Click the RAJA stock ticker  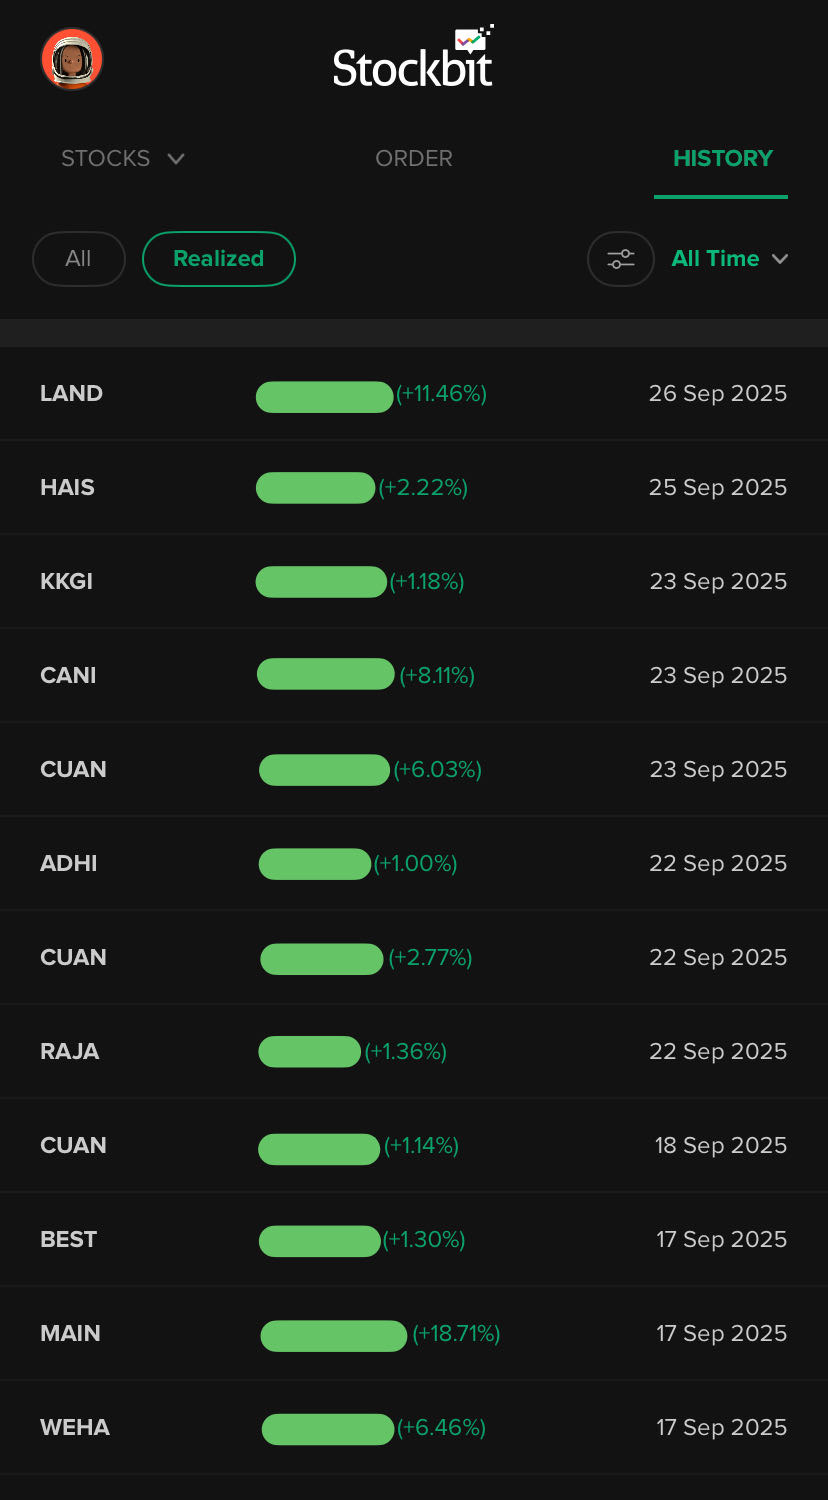point(69,1052)
